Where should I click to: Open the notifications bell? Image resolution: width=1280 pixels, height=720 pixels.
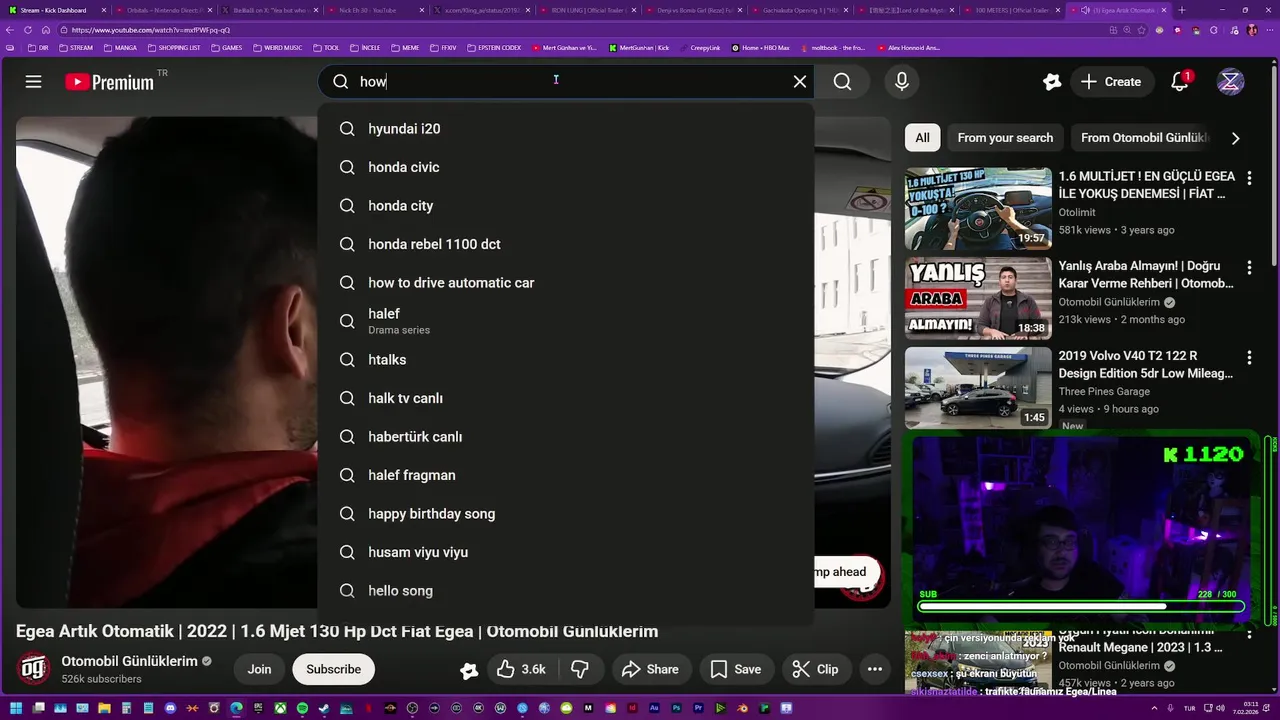pyautogui.click(x=1180, y=82)
